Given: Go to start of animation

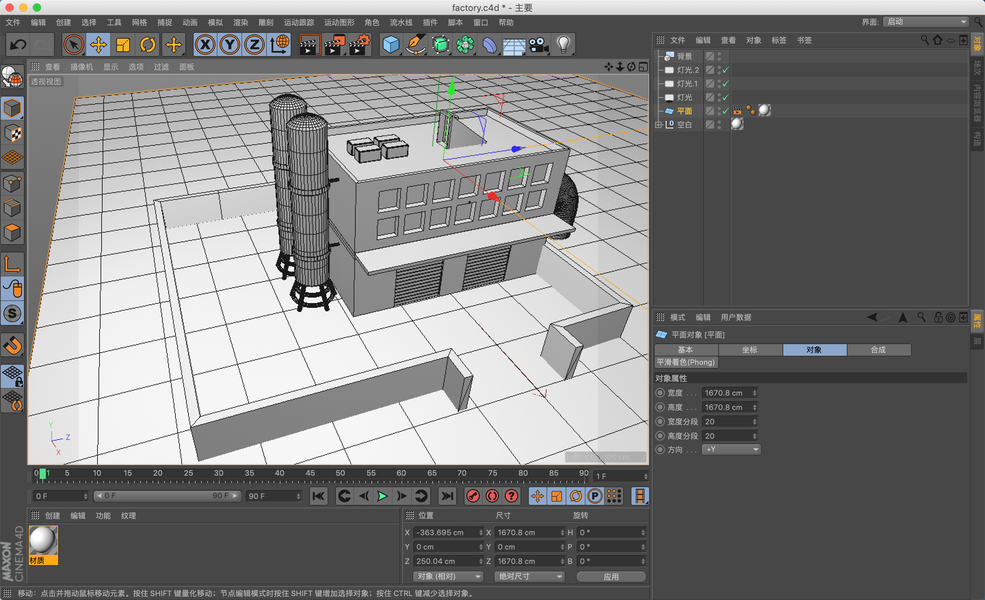Looking at the screenshot, I should [318, 496].
